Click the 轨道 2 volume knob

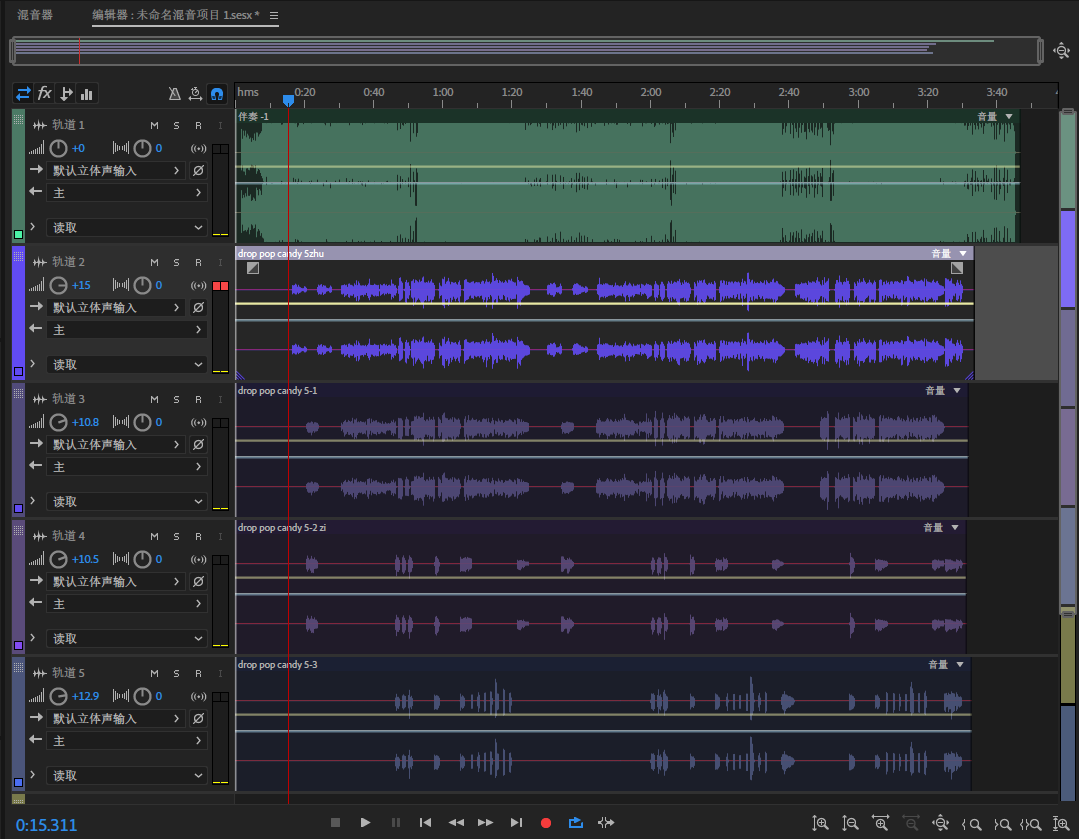[59, 285]
